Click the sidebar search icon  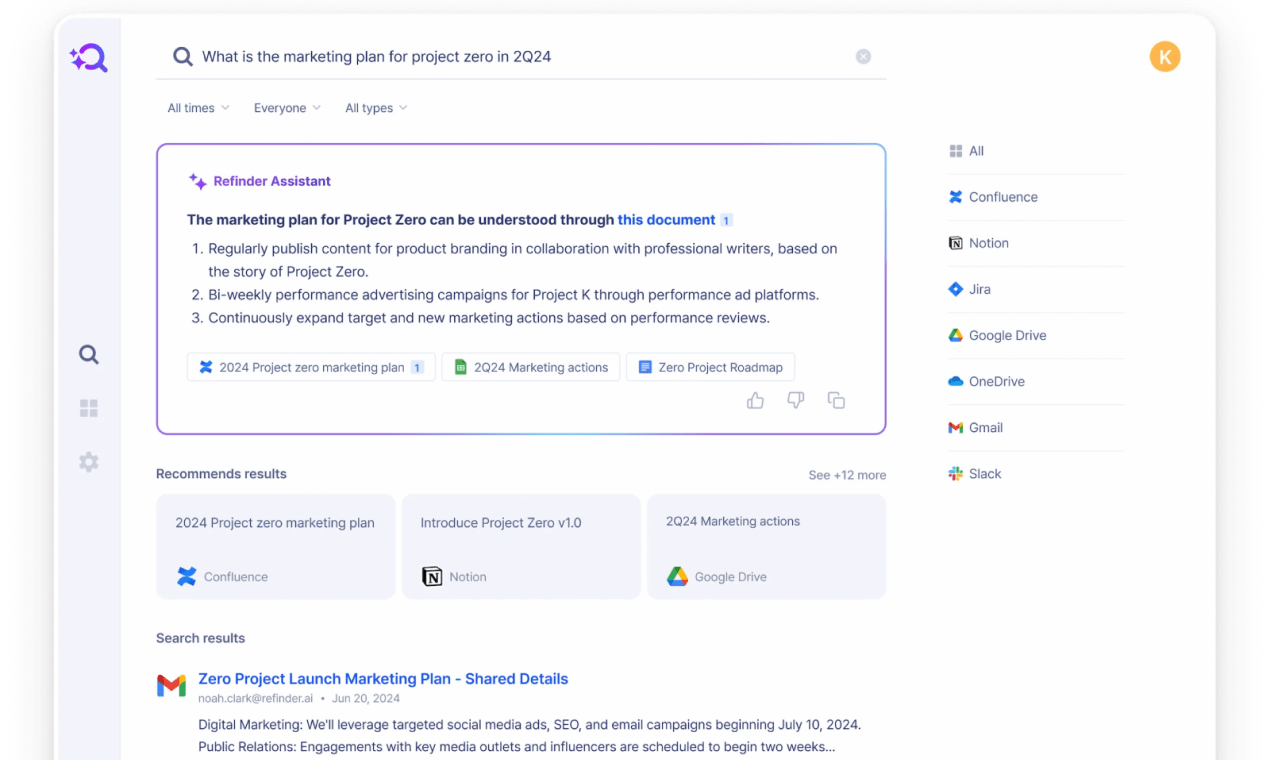pyautogui.click(x=89, y=354)
